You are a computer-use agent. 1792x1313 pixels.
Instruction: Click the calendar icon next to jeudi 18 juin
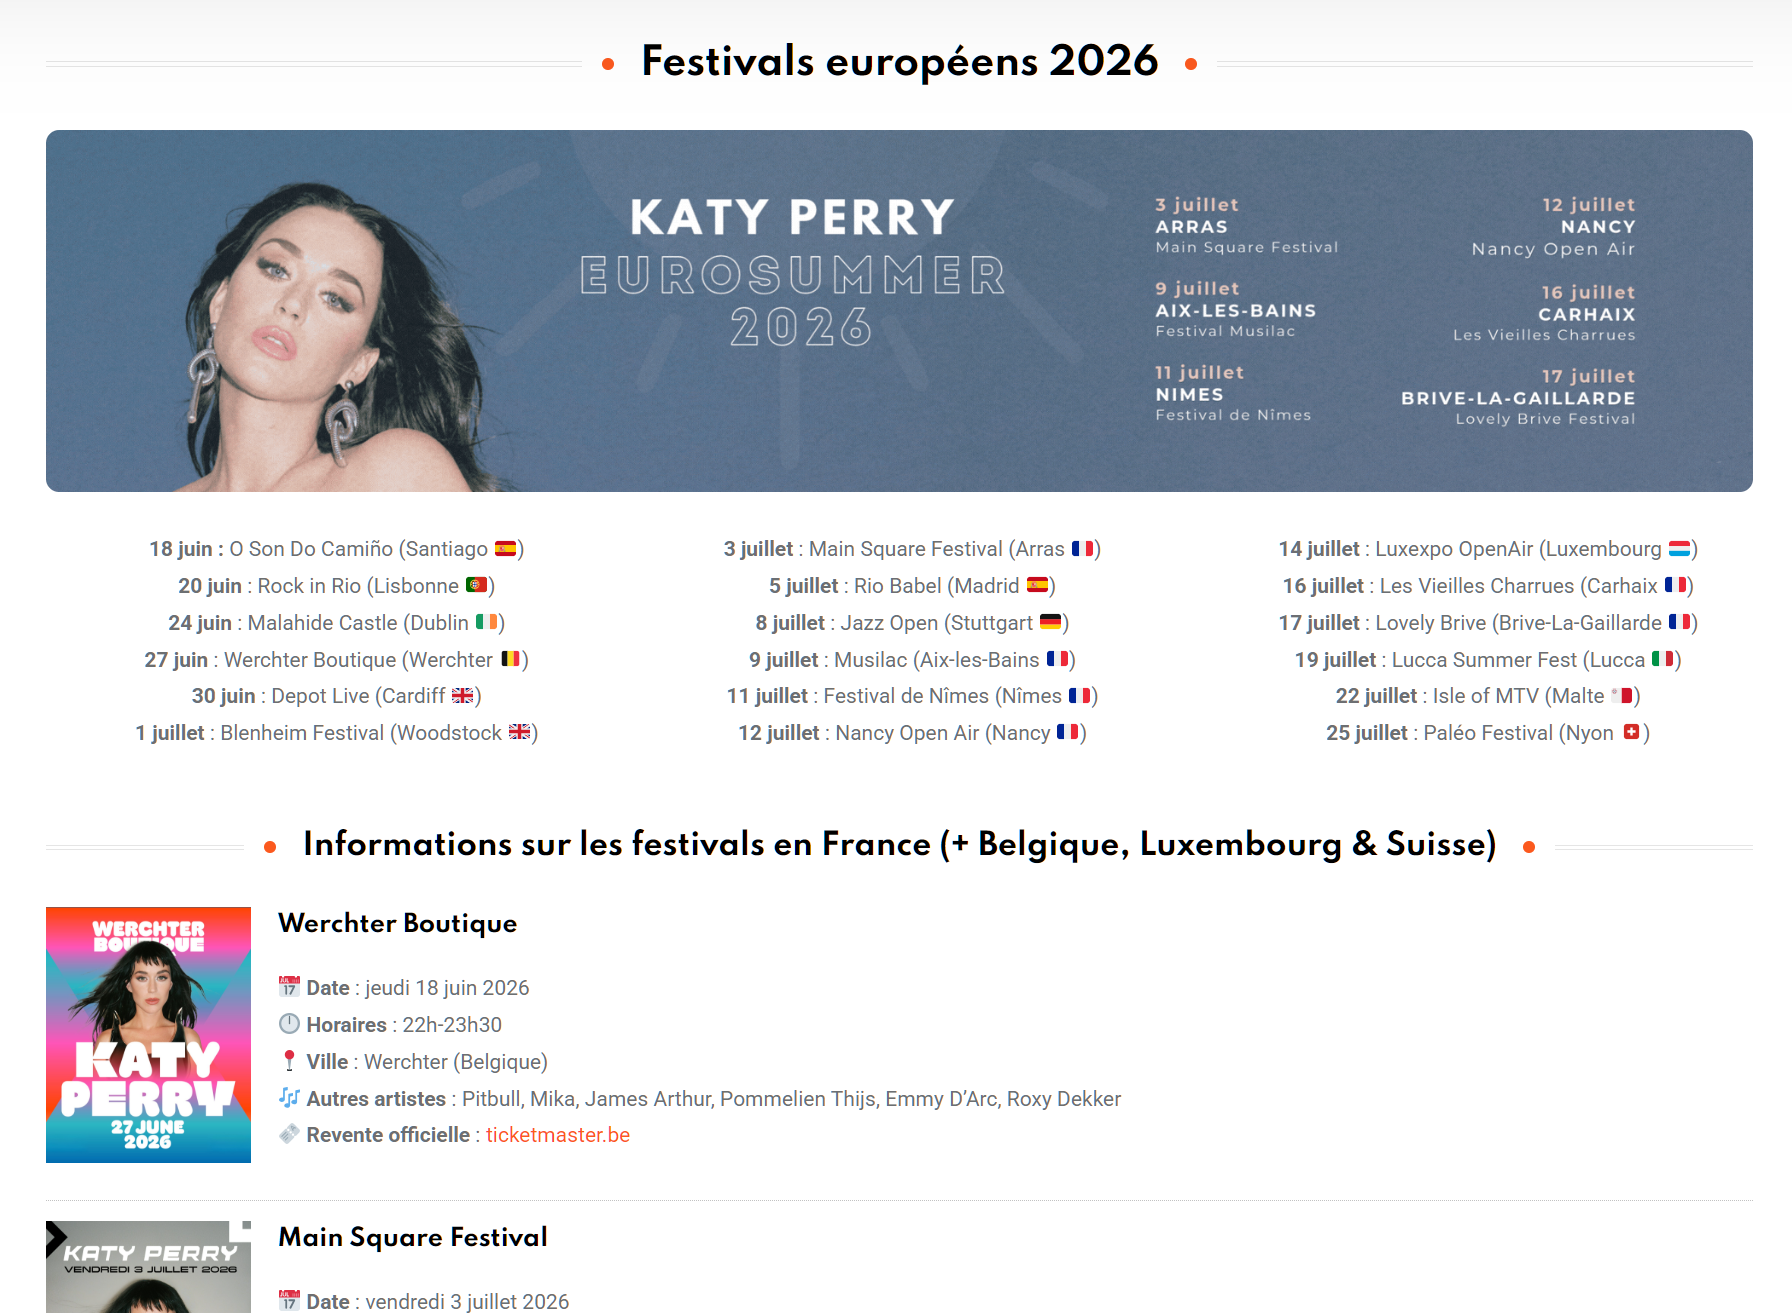point(289,987)
